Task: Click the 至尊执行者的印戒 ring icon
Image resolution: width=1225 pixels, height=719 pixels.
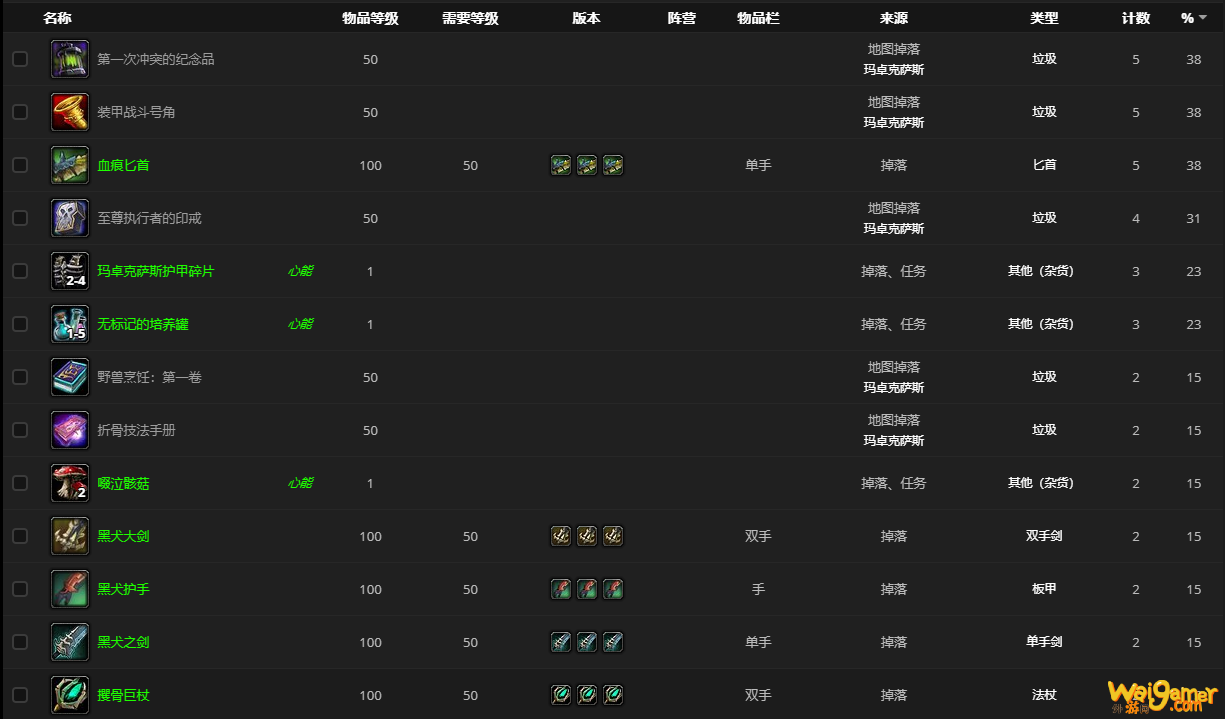Action: click(x=70, y=218)
